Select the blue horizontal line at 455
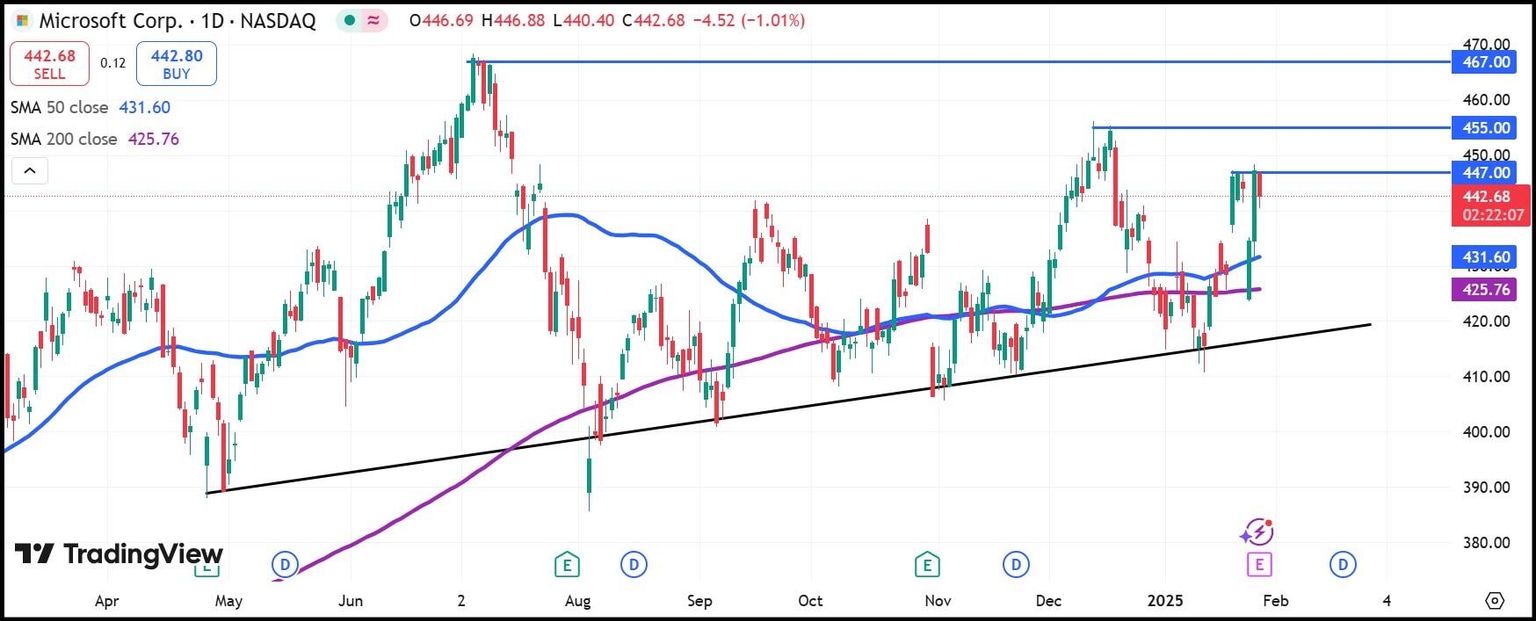This screenshot has height=621, width=1536. [x=1270, y=128]
